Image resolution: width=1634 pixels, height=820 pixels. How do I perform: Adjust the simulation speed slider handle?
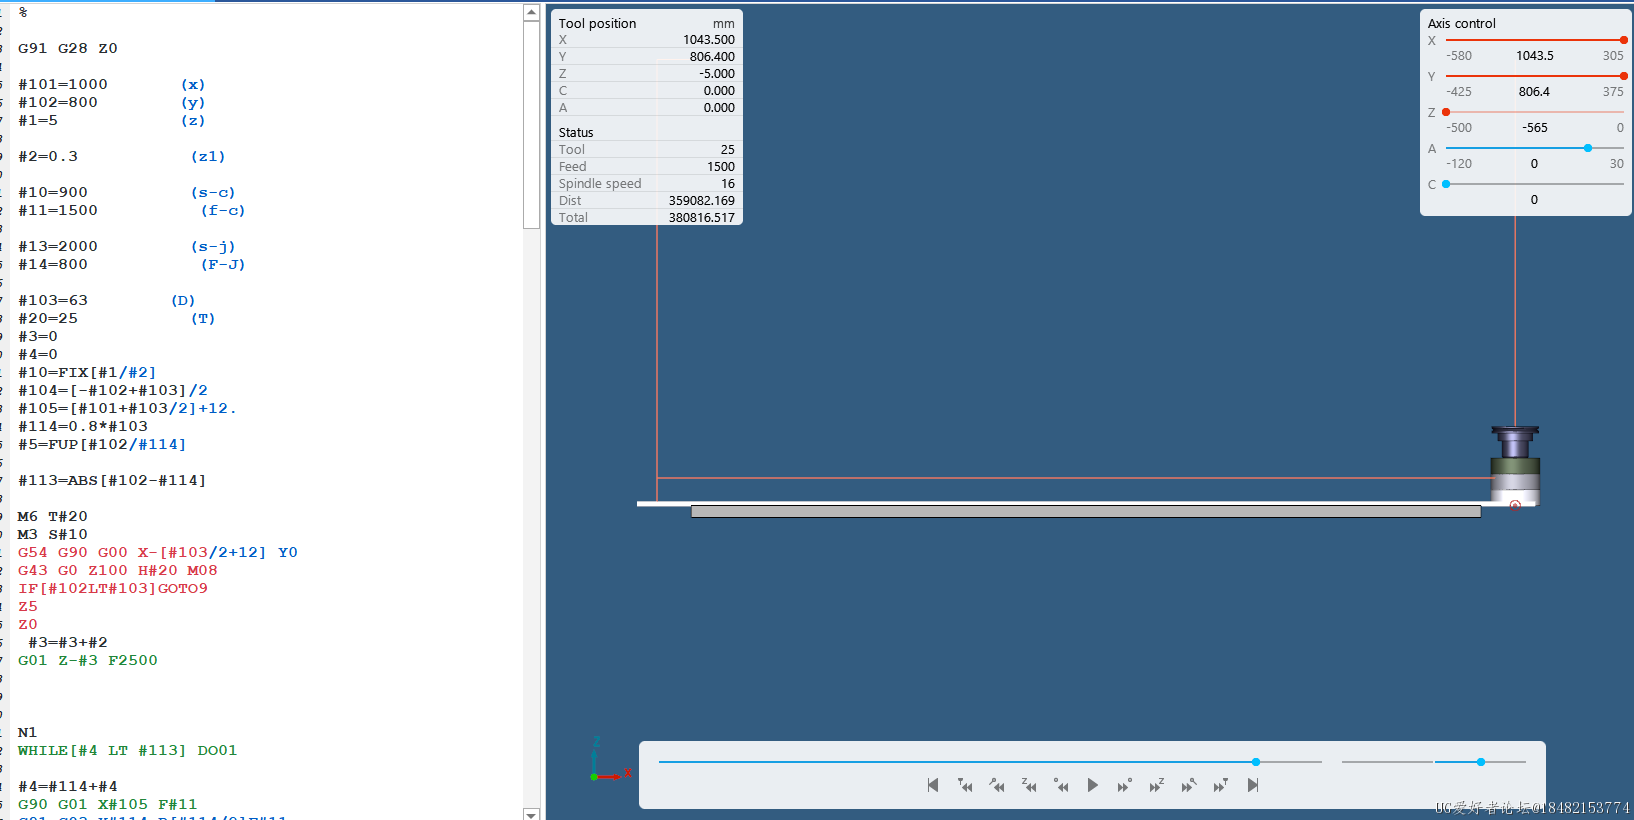point(1481,762)
